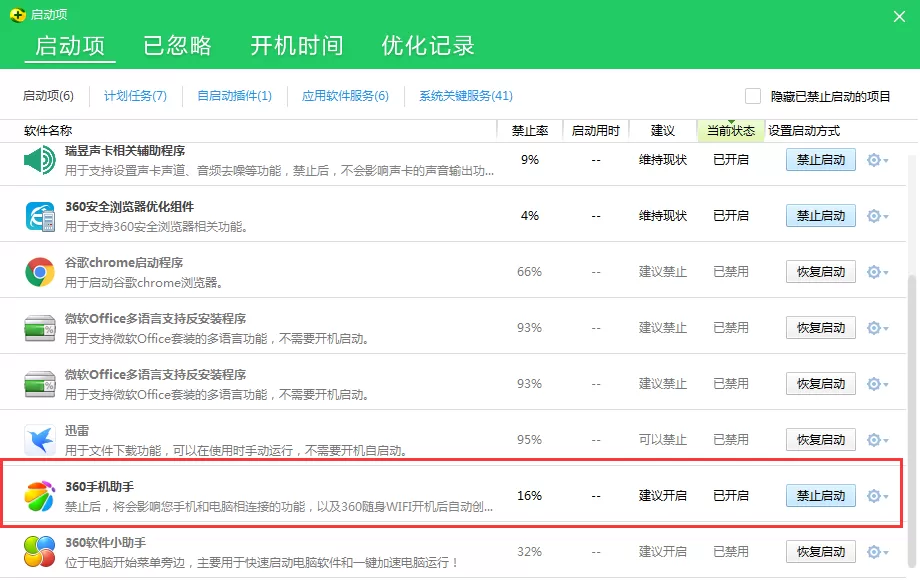Click the 360软件小助手 four-color icon

[x=40, y=551]
